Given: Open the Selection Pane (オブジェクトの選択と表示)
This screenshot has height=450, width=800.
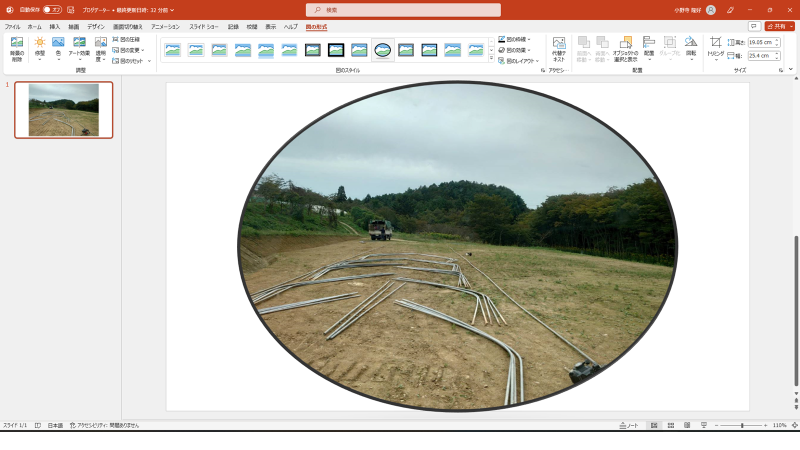Looking at the screenshot, I should (625, 48).
